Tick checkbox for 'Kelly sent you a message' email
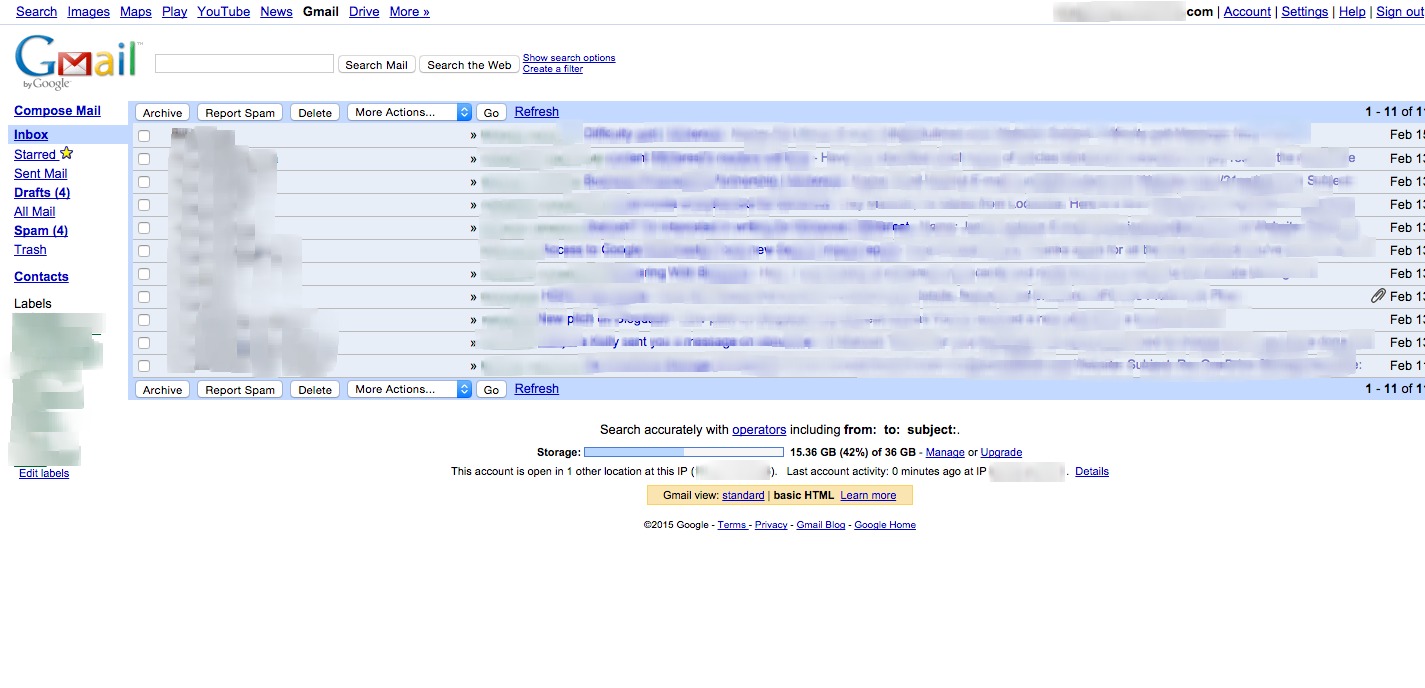 [x=144, y=342]
